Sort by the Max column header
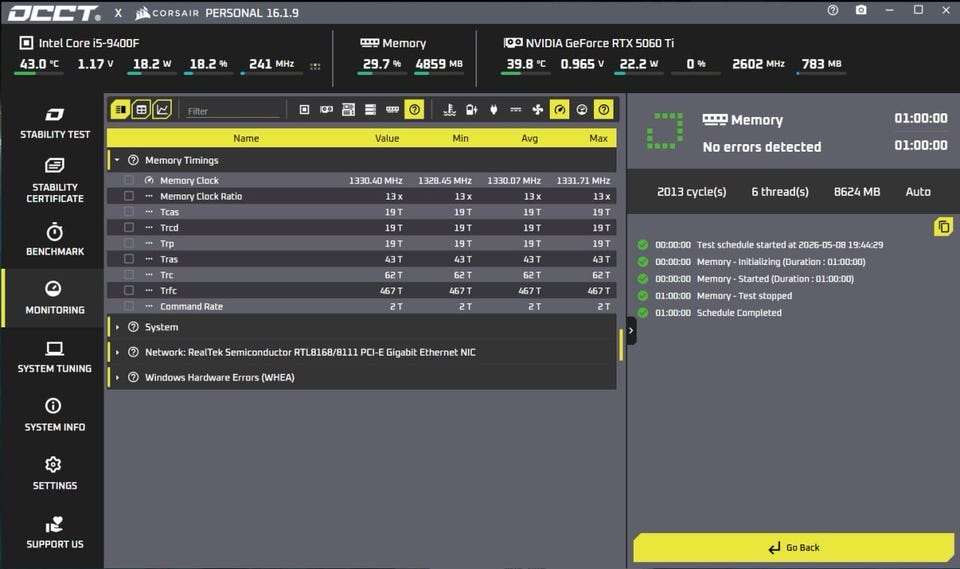 click(599, 138)
